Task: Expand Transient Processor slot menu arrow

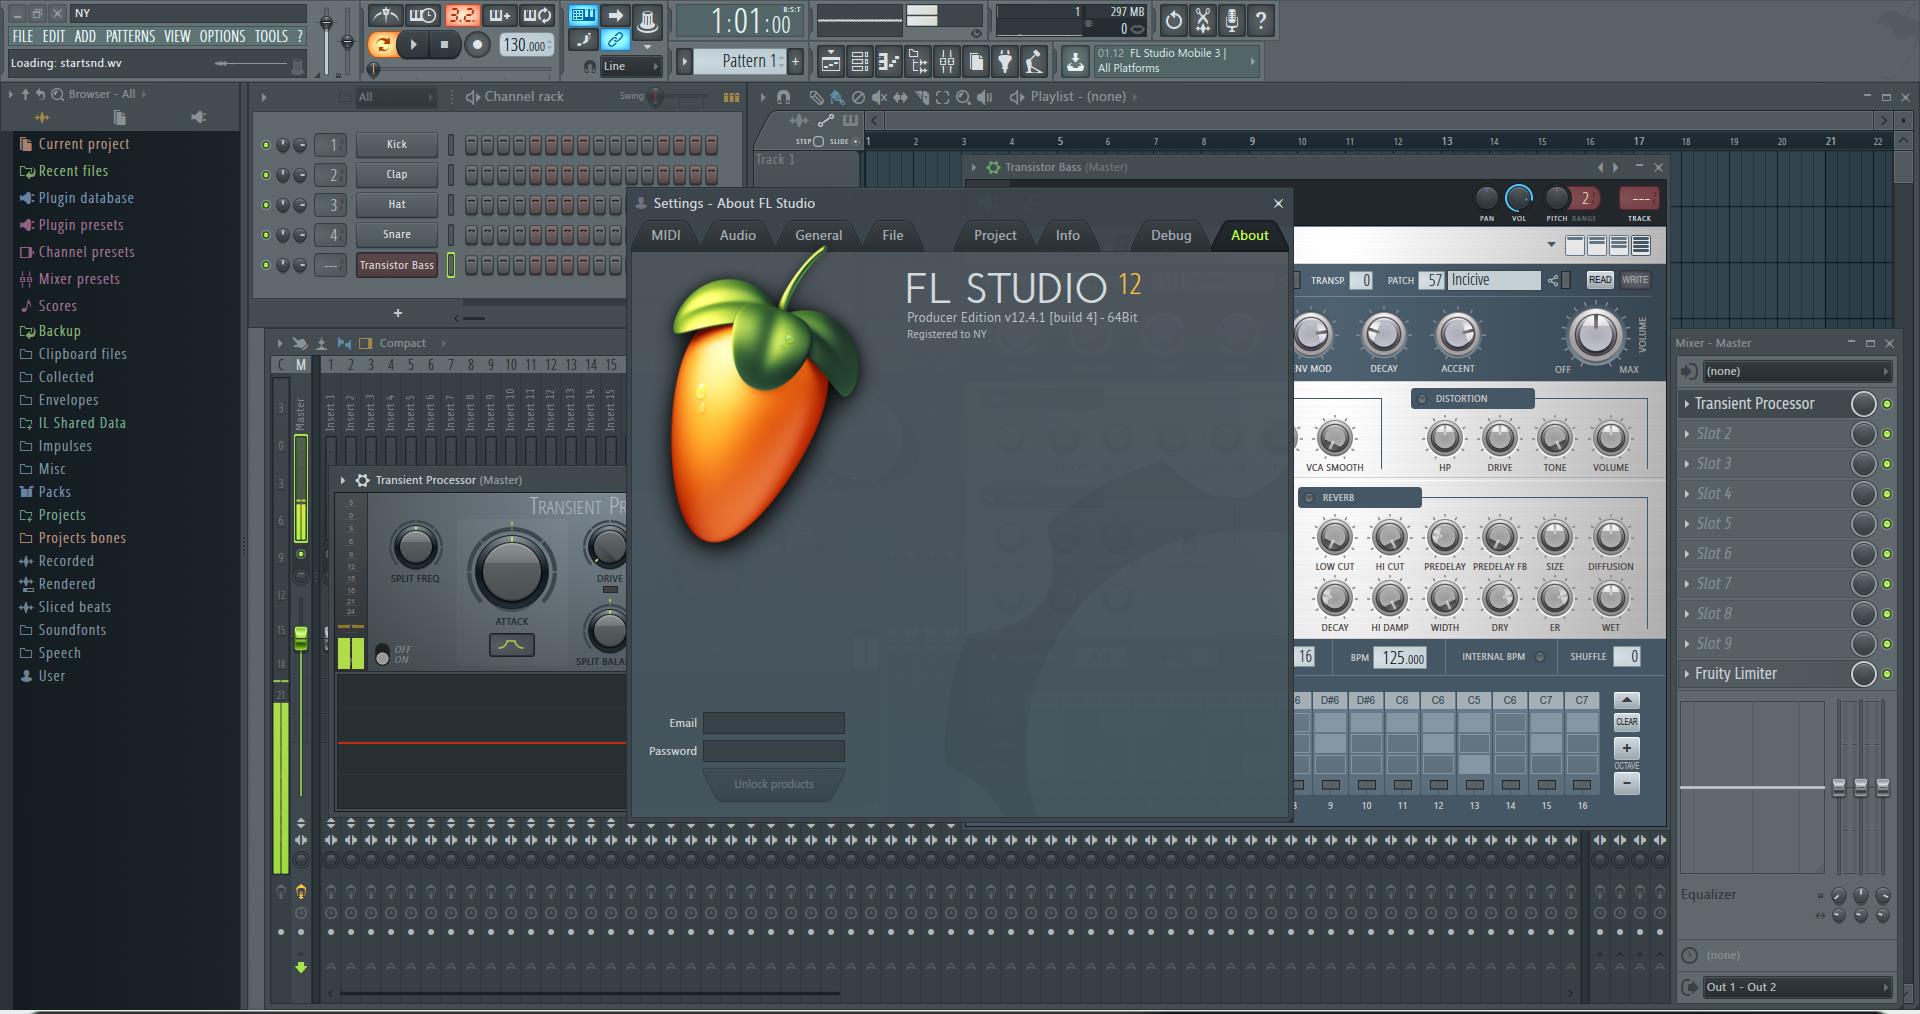Action: click(1687, 404)
